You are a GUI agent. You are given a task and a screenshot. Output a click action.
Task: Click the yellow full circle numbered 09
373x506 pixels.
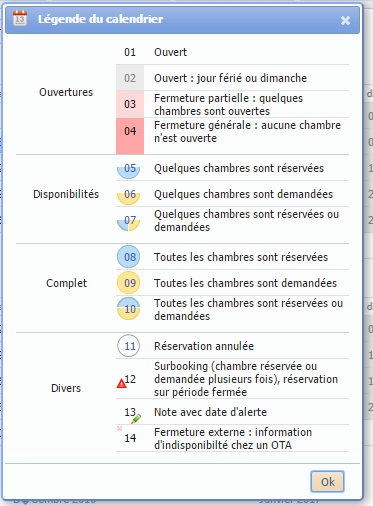(x=128, y=283)
